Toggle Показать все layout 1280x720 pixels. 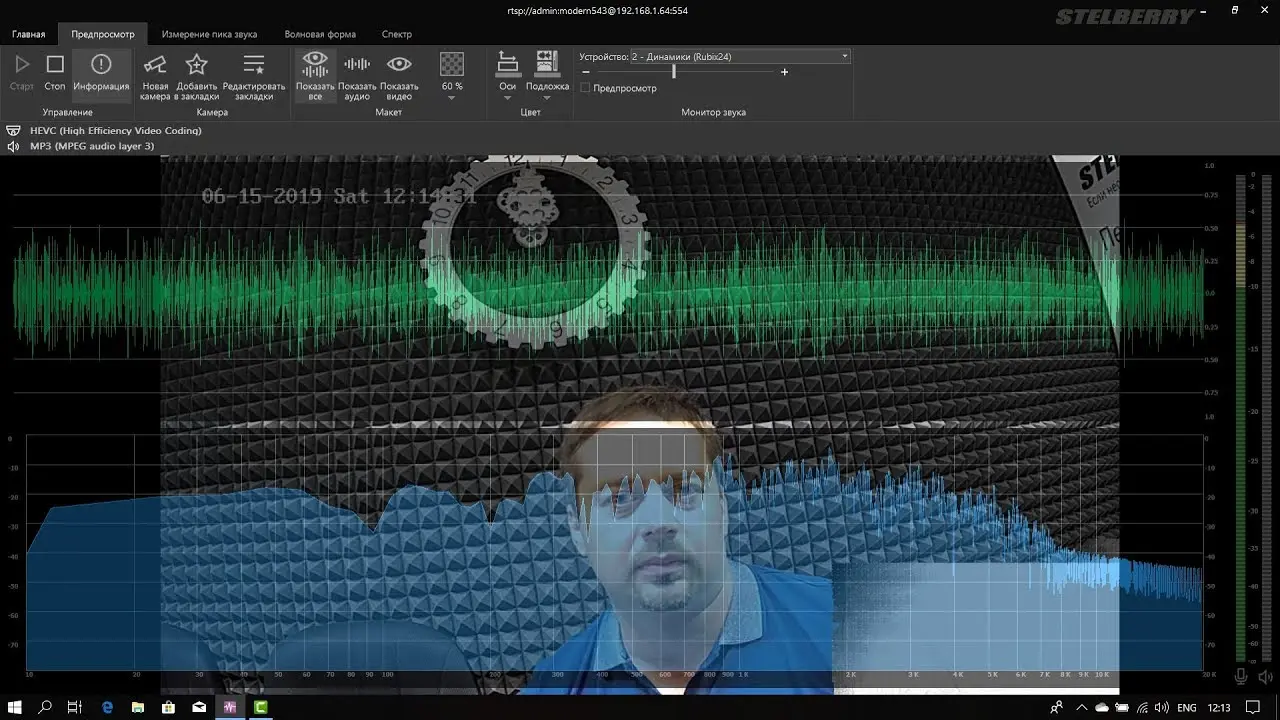[x=315, y=74]
